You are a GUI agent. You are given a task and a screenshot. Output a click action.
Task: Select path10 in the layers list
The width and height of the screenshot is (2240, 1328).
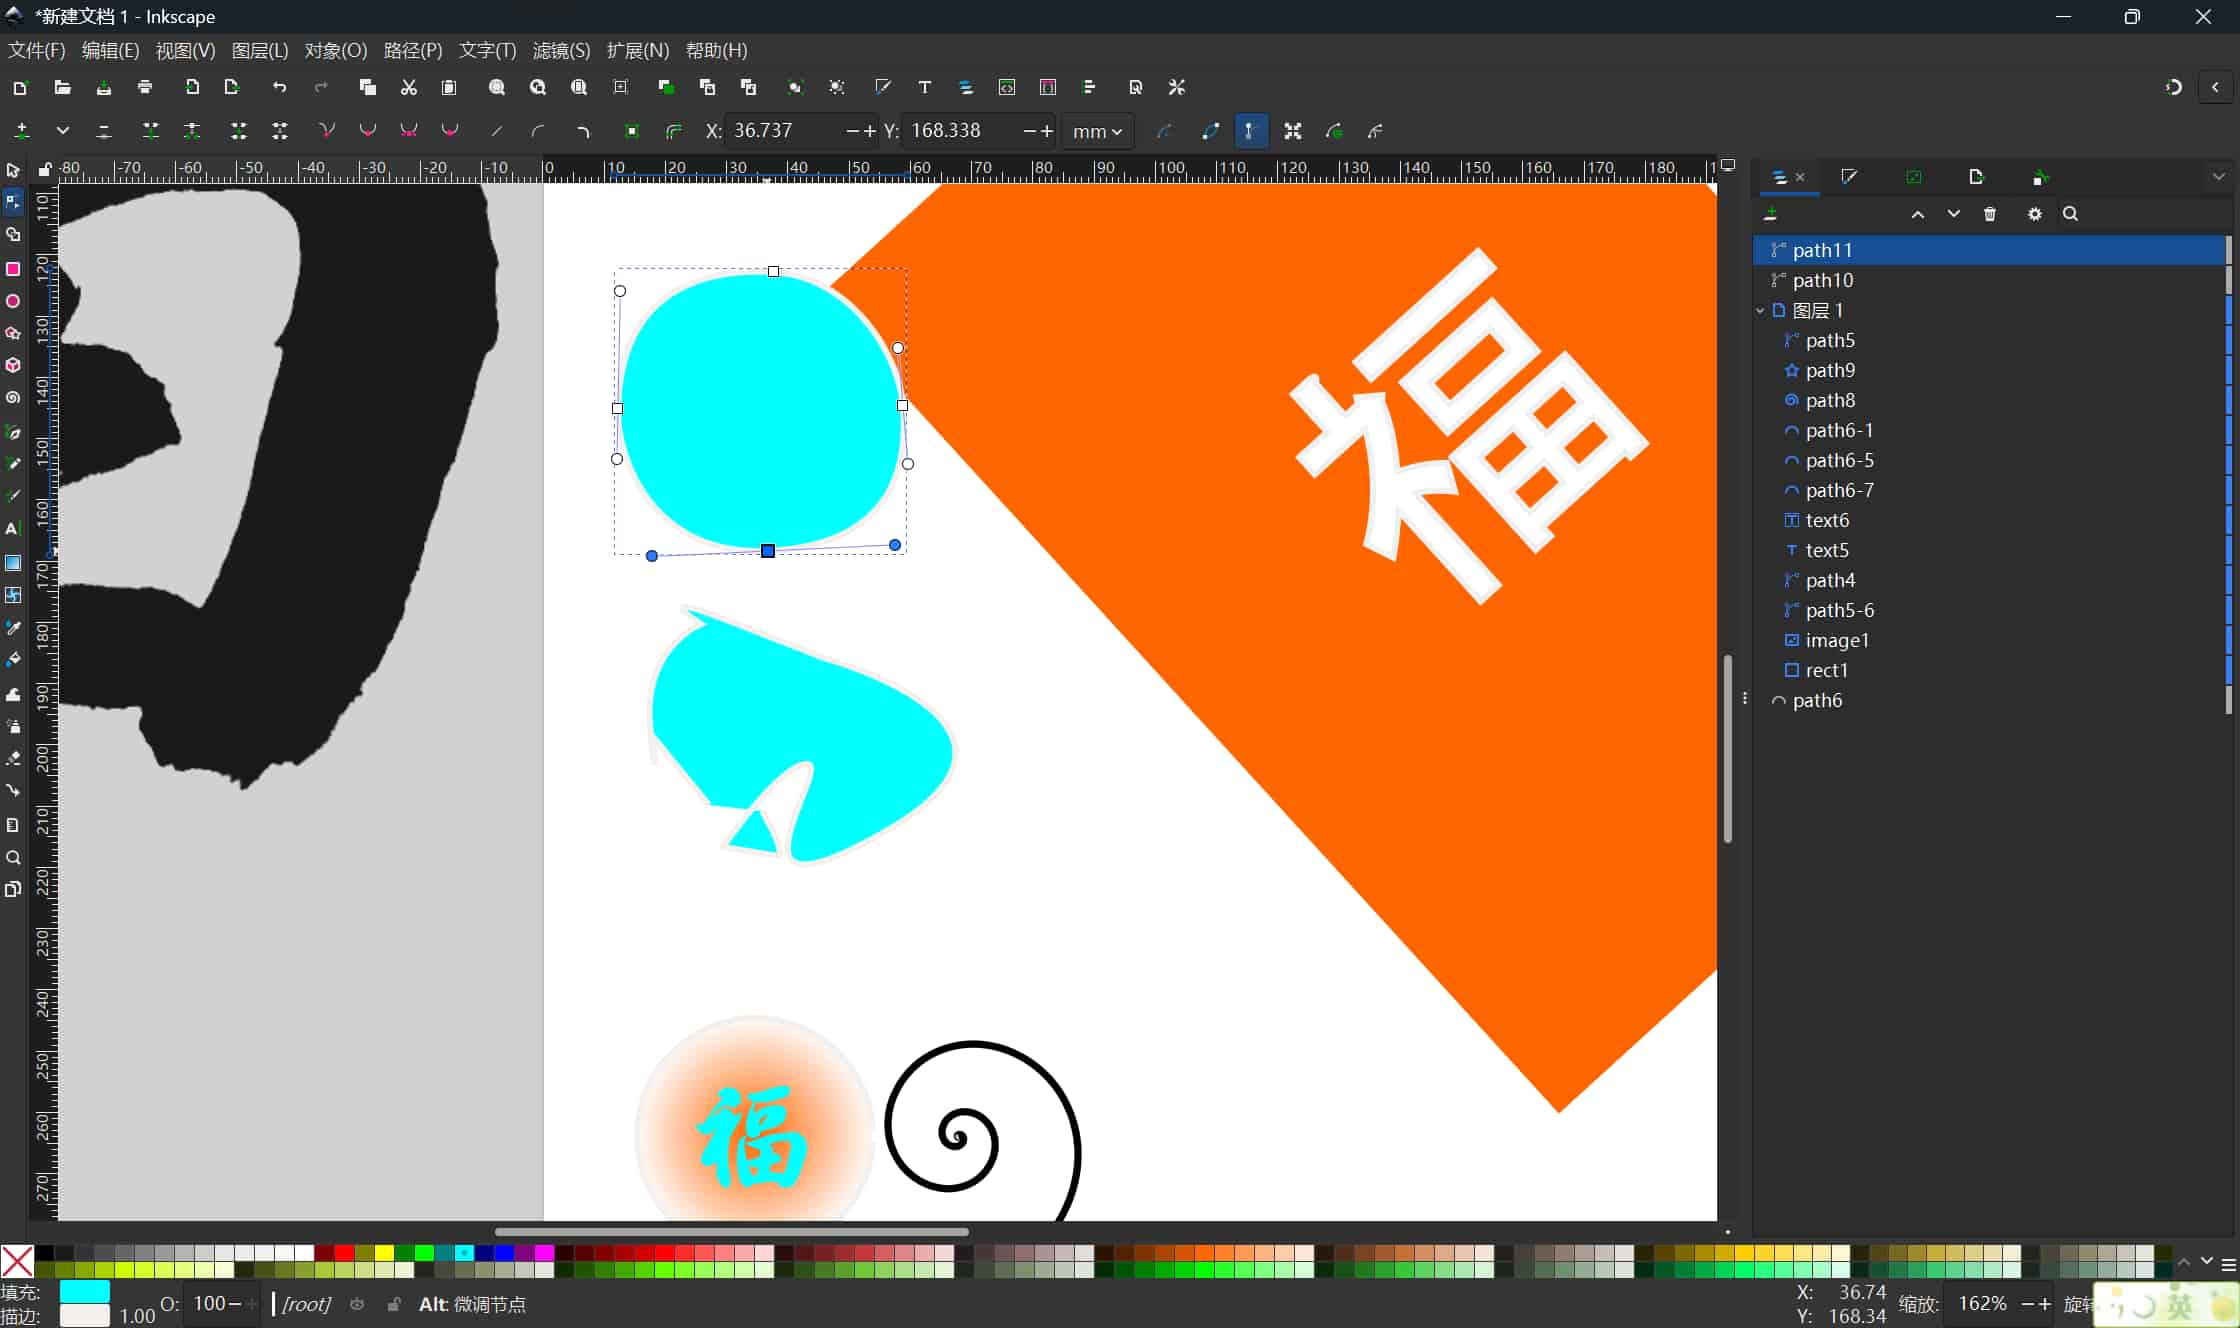pos(1823,280)
